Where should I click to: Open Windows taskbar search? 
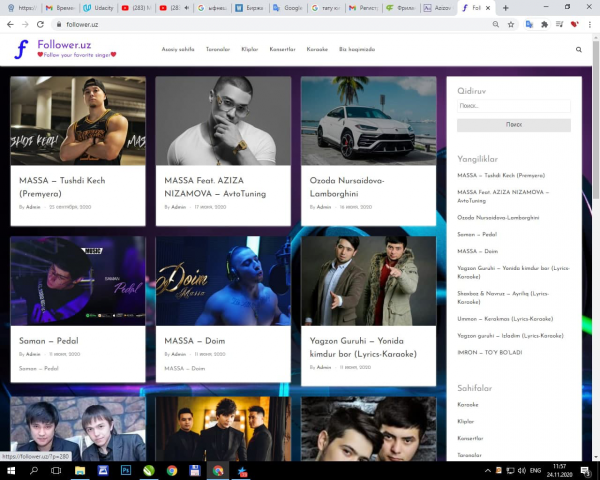click(34, 470)
